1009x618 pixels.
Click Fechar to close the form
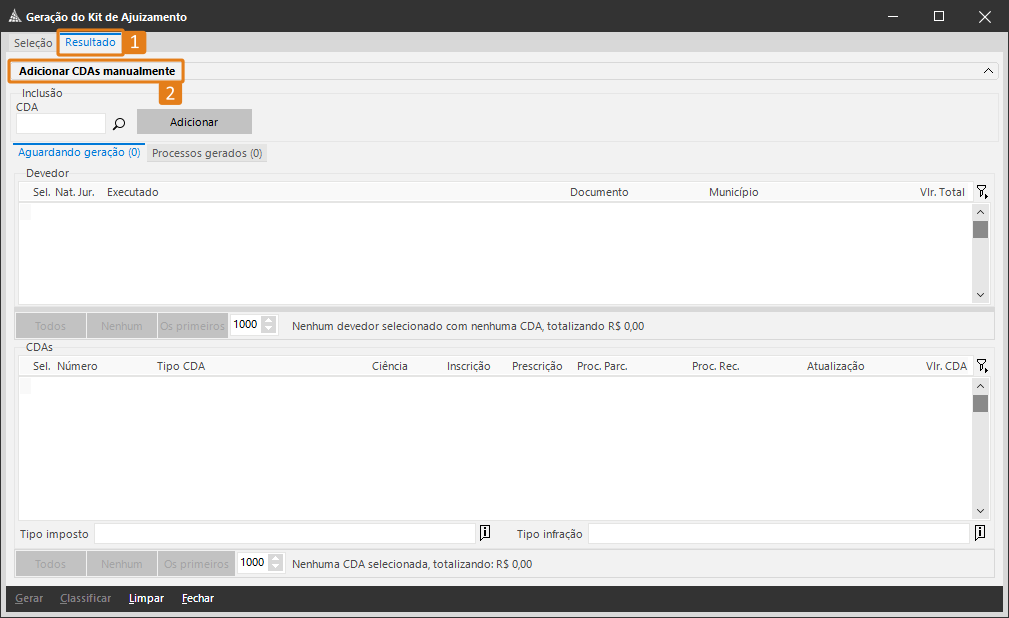coord(197,599)
